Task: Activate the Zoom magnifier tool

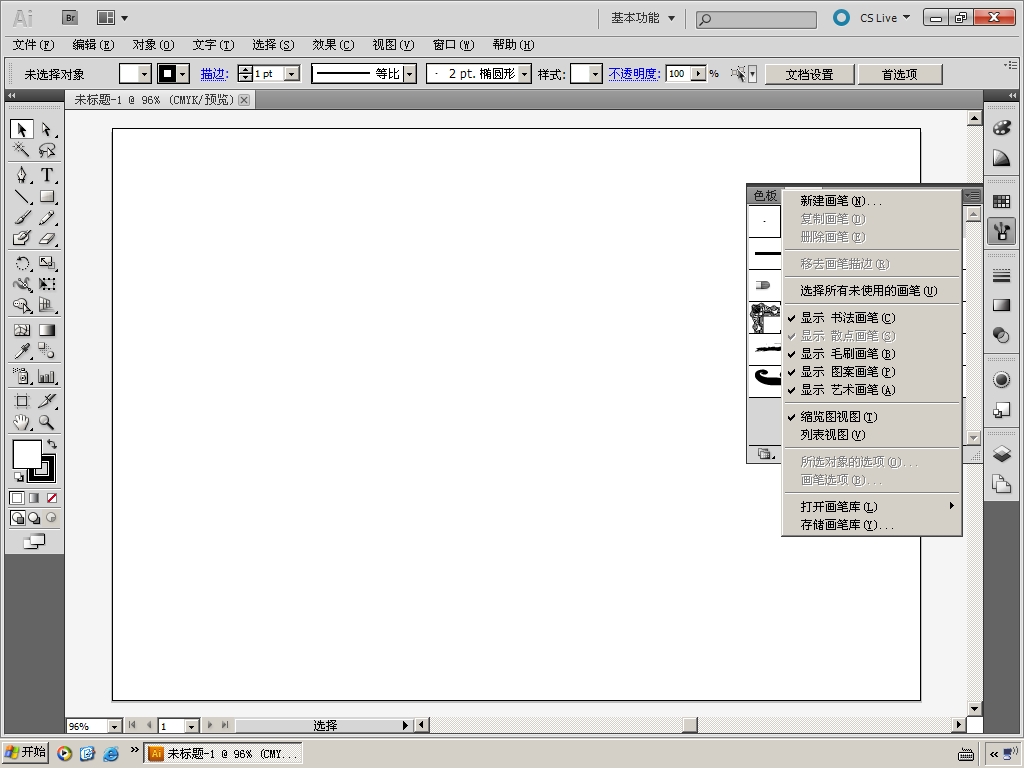Action: (47, 422)
